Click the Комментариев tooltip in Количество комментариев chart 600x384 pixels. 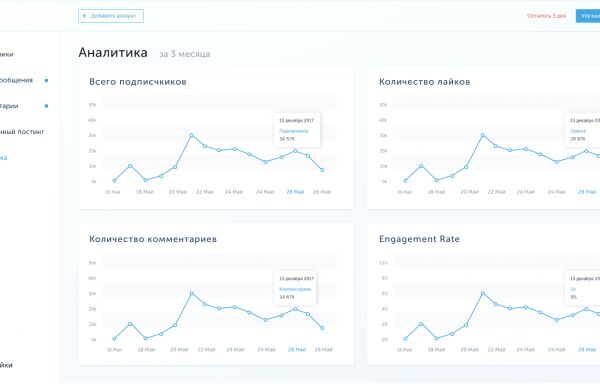(x=295, y=288)
